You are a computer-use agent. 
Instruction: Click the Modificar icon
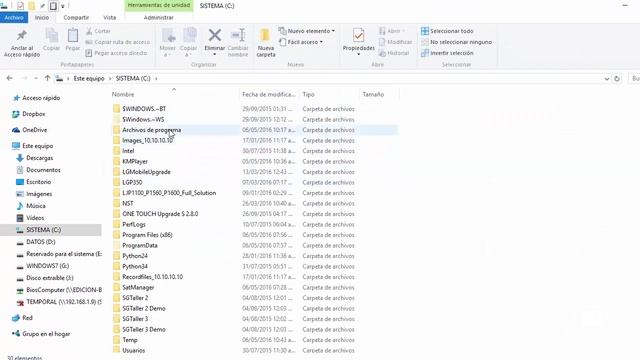382,42
